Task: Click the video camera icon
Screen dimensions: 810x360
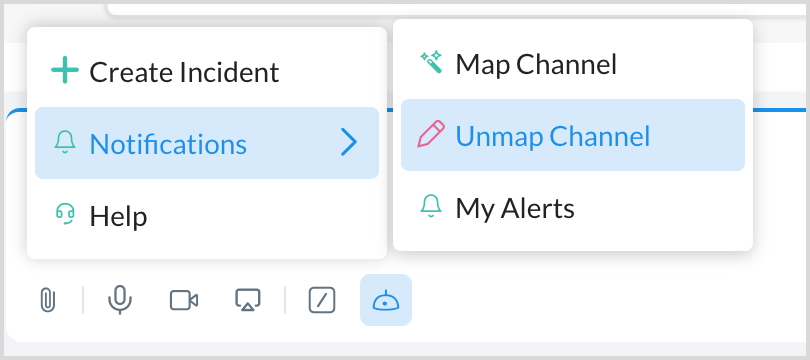Action: [x=184, y=300]
